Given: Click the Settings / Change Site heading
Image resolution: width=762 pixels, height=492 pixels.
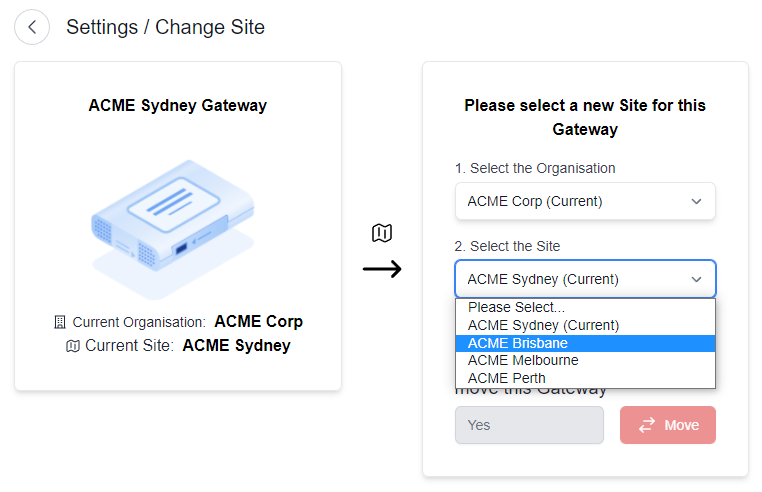Looking at the screenshot, I should point(165,27).
